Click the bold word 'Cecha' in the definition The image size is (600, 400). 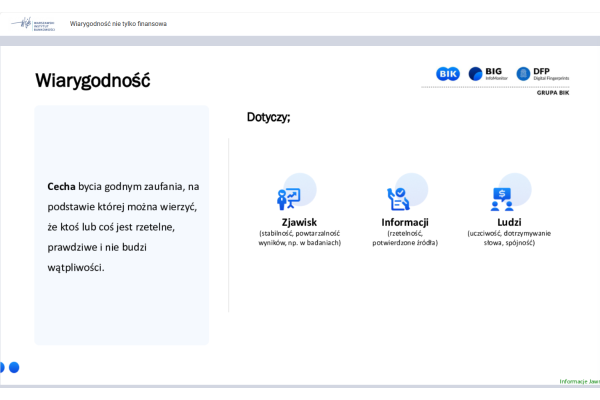point(61,186)
